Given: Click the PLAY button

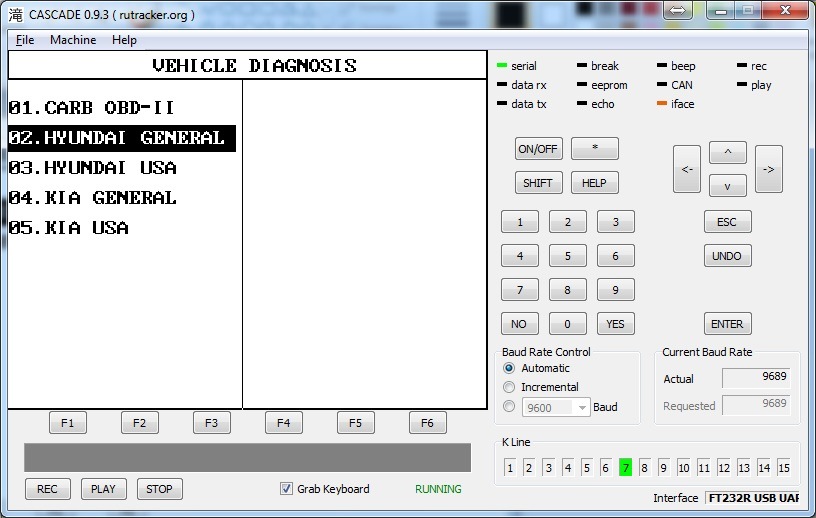Looking at the screenshot, I should pos(104,489).
